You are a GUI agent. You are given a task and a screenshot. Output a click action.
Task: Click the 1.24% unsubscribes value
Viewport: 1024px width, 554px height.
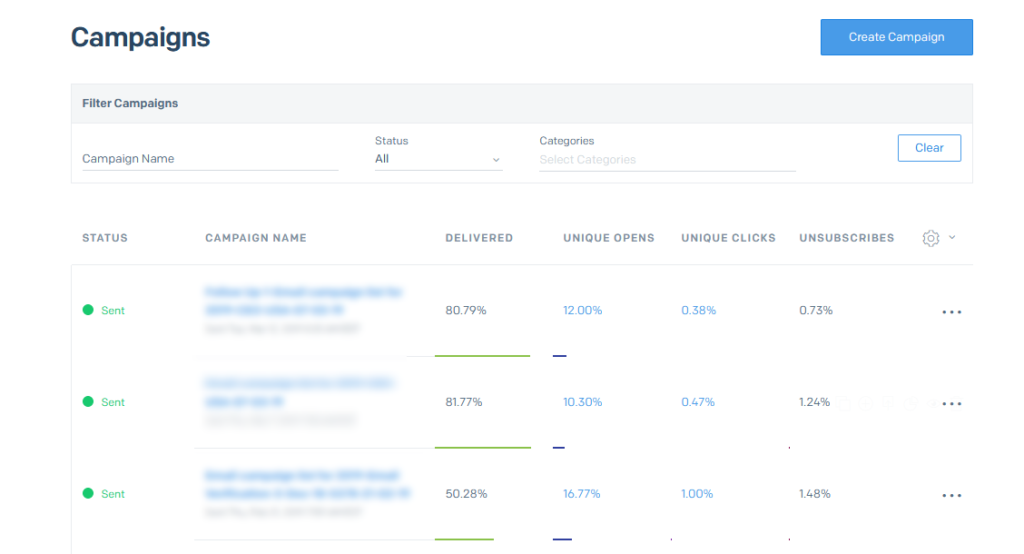814,402
